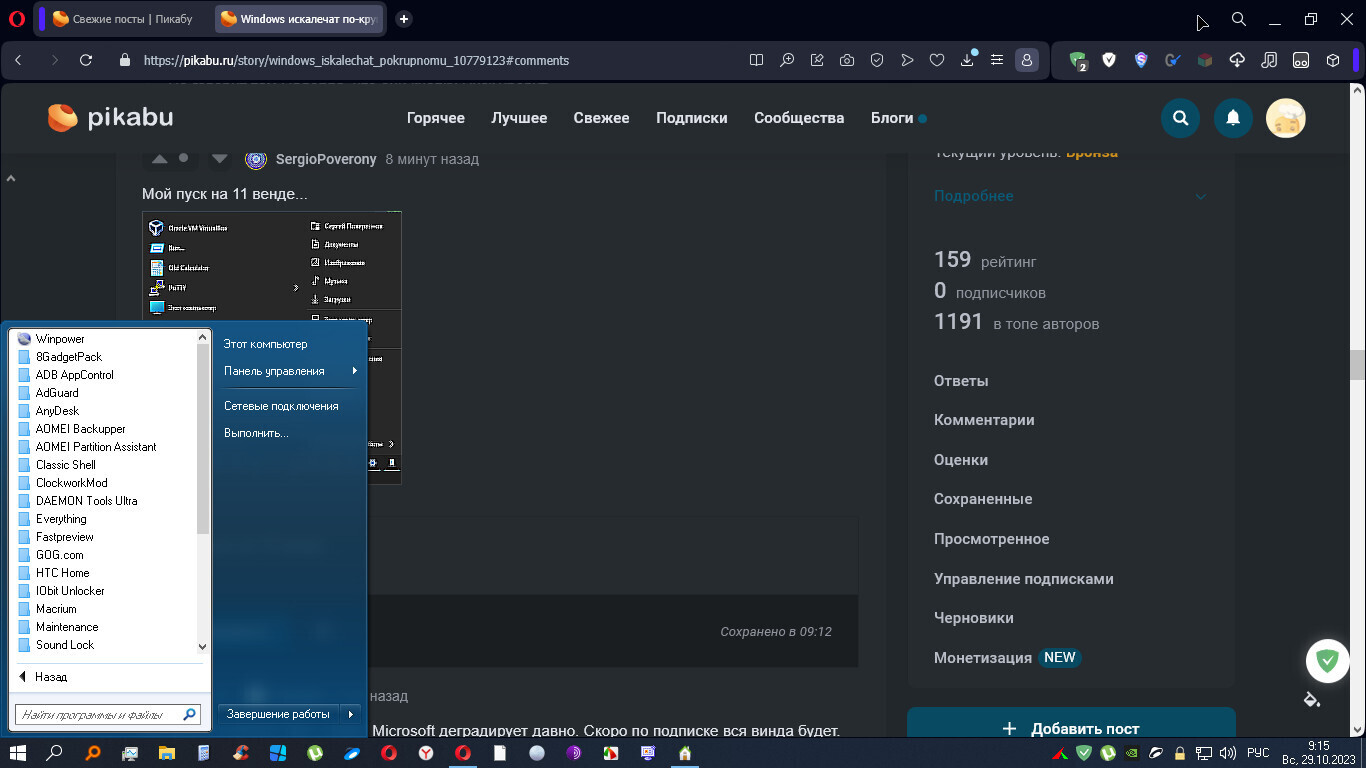This screenshot has height=768, width=1366.
Task: Open the Подписки section
Action: pyautogui.click(x=692, y=118)
